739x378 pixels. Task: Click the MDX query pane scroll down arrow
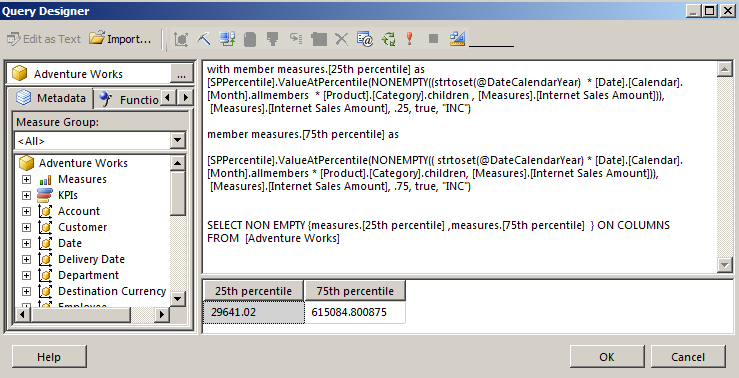(724, 265)
